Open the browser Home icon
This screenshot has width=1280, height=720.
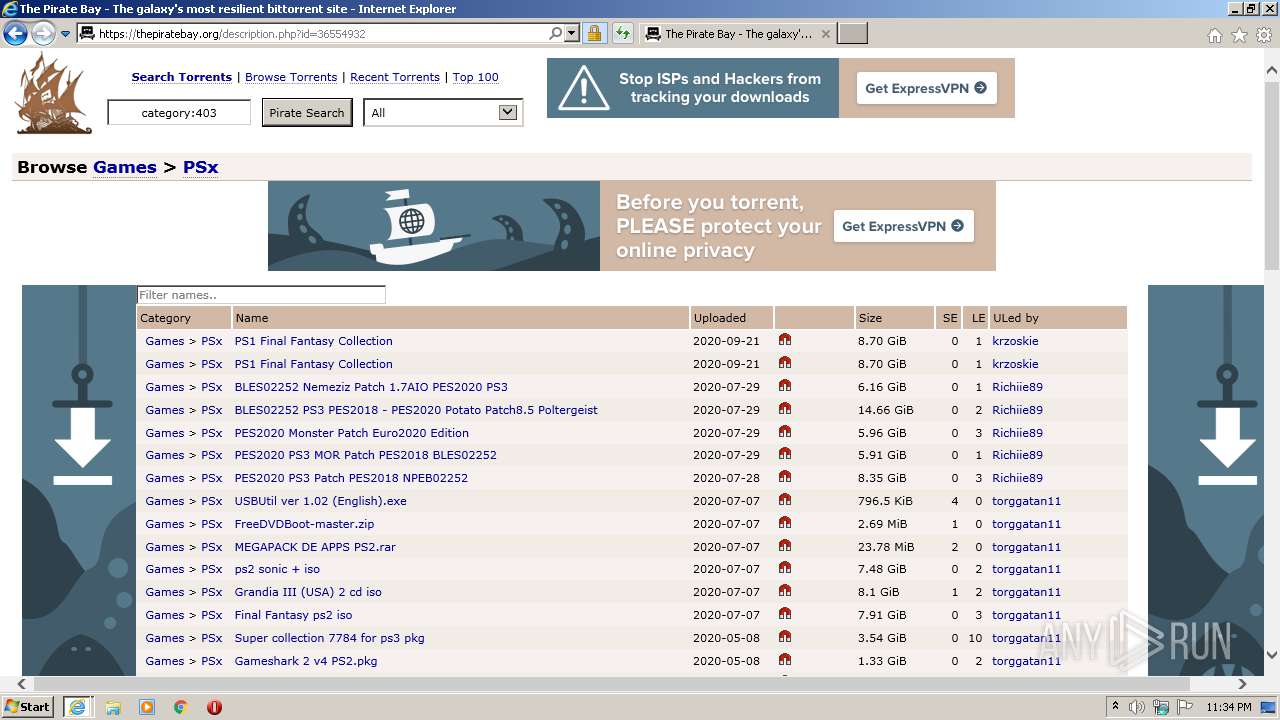[1214, 35]
